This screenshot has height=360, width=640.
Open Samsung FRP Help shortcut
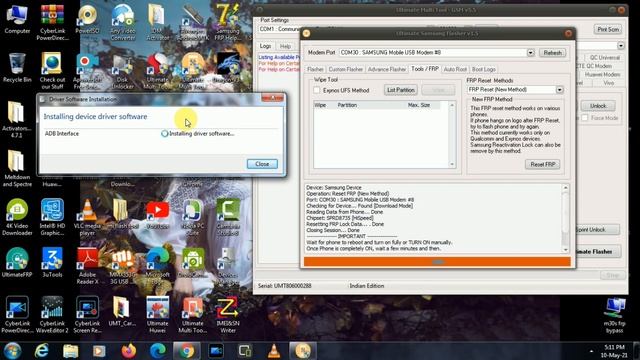tap(228, 22)
